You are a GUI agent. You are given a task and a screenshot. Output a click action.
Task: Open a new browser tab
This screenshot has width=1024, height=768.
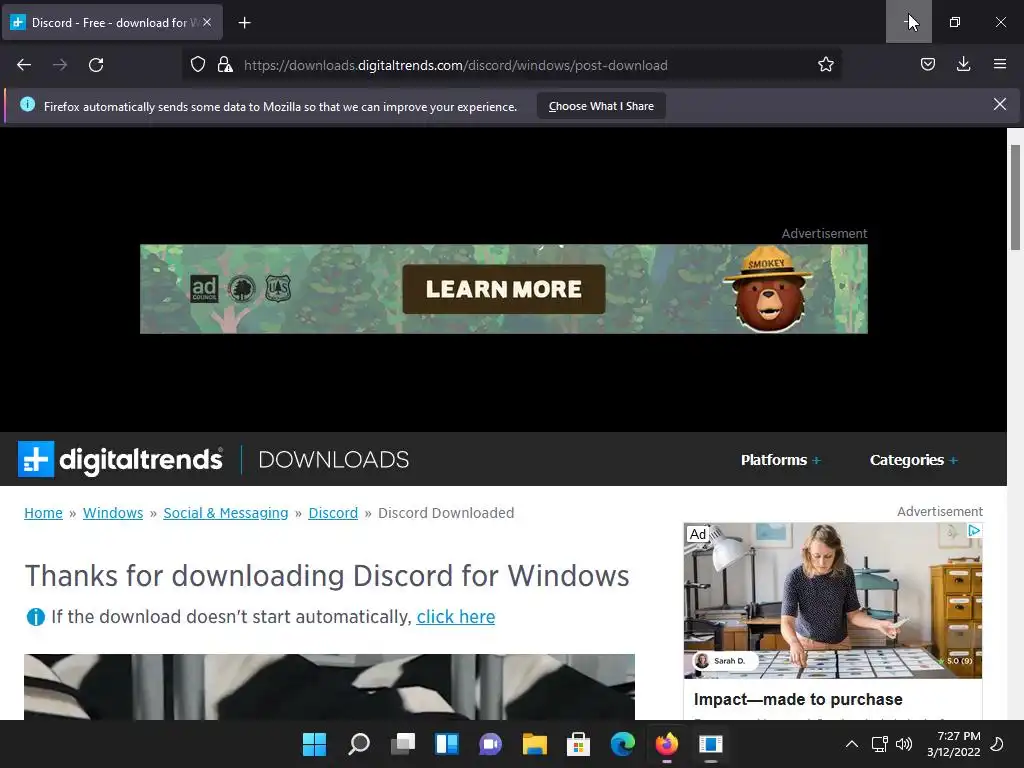pyautogui.click(x=244, y=23)
